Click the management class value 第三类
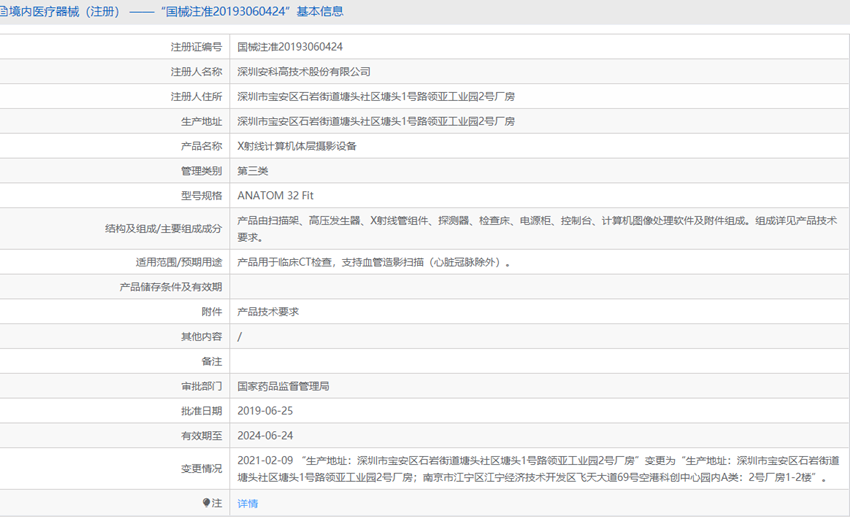 (x=253, y=171)
